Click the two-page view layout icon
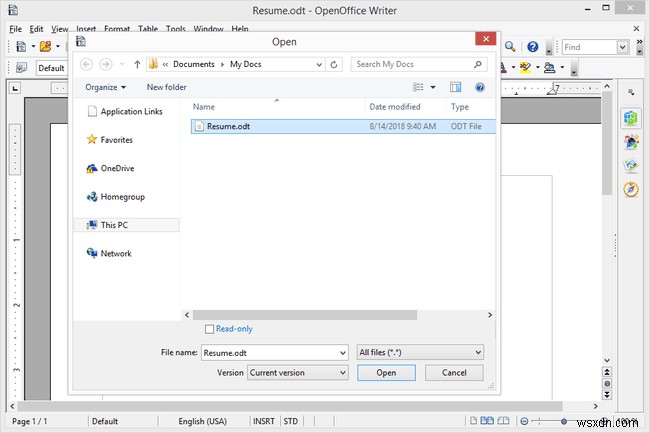Viewport: 650px width, 433px height. pos(487,421)
